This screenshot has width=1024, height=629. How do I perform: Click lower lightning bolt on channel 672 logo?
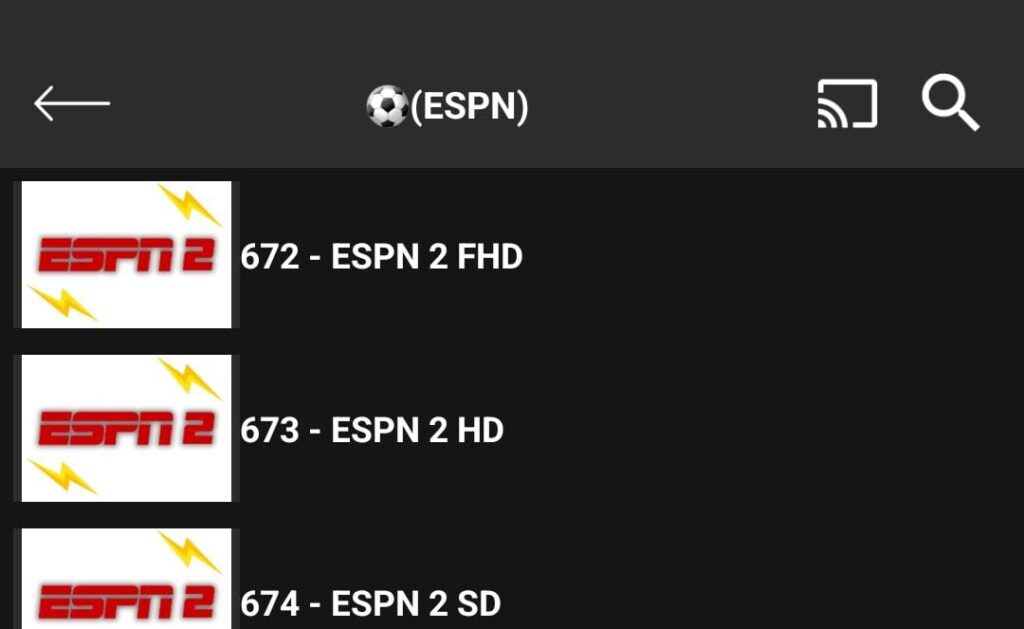60,303
